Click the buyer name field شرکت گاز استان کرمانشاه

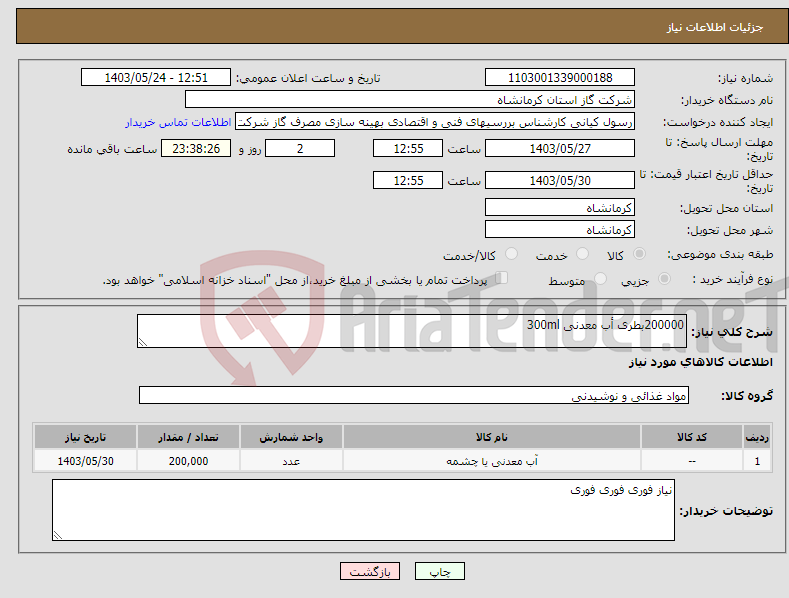tap(410, 99)
